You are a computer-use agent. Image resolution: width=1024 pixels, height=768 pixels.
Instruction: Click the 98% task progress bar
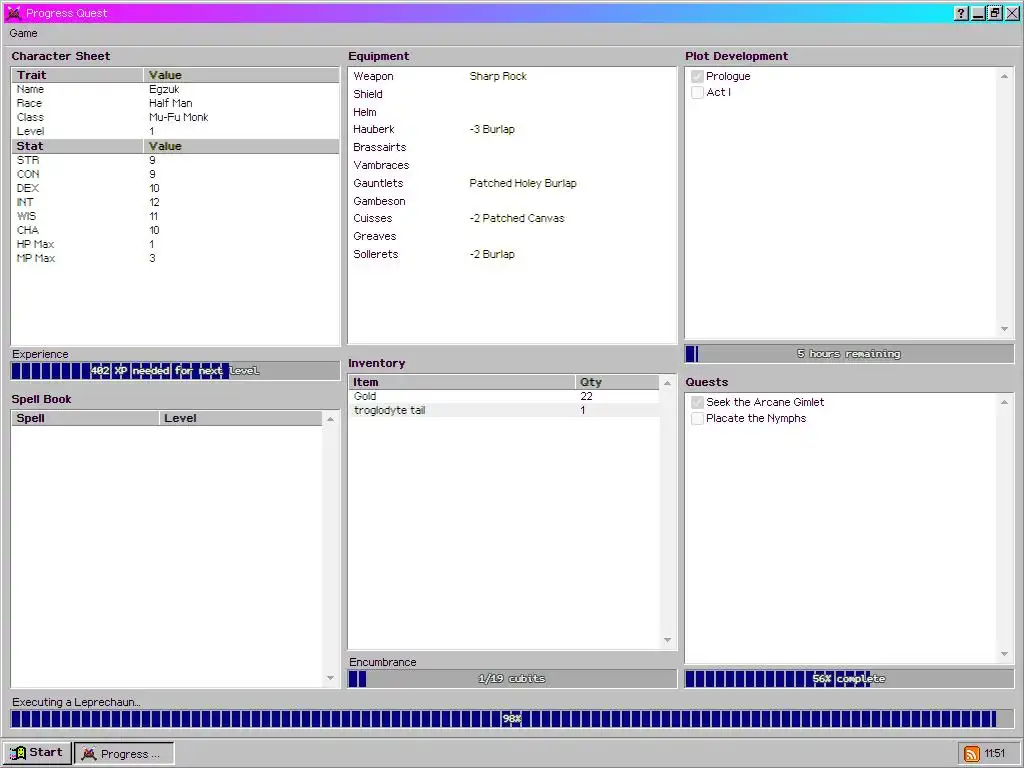[512, 719]
